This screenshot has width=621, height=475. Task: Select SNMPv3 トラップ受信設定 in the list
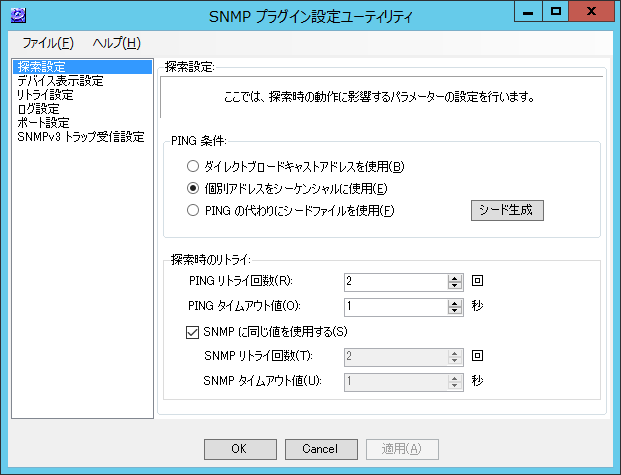click(81, 137)
